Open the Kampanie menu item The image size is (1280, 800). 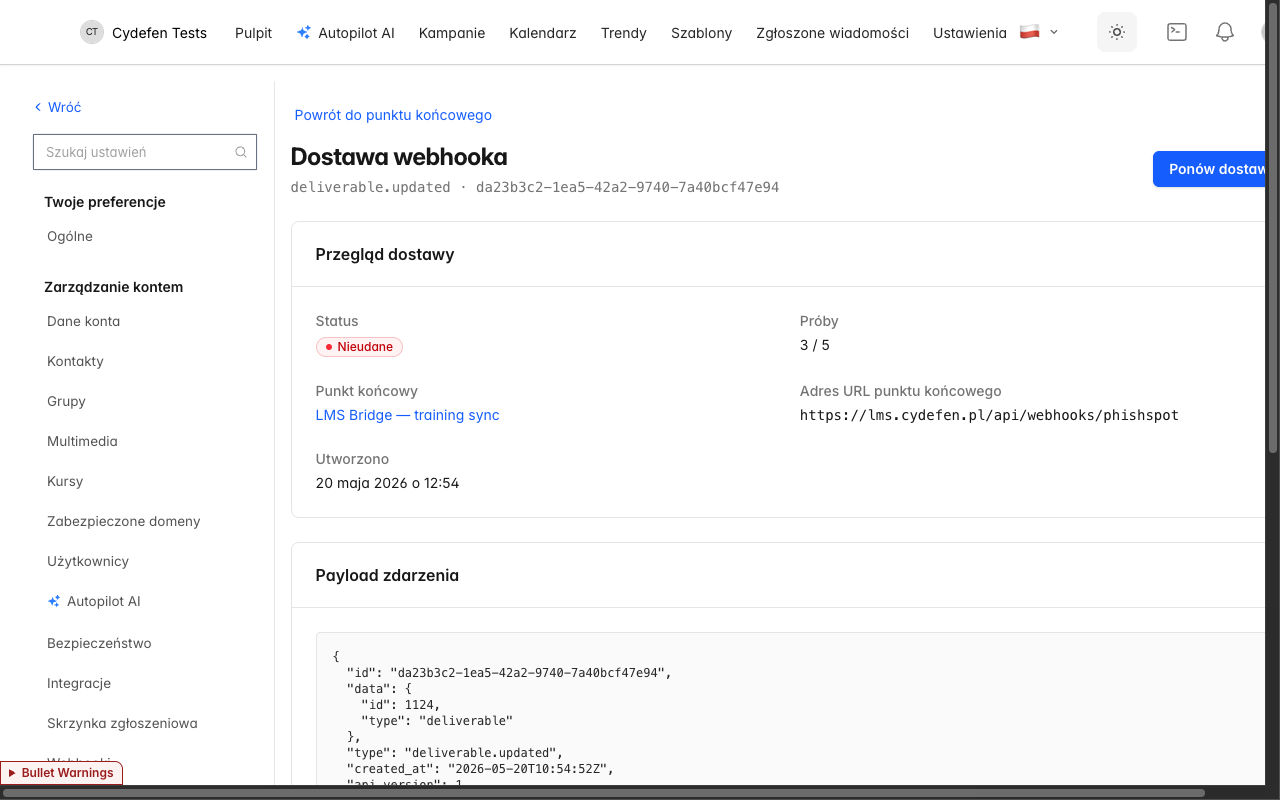point(452,33)
